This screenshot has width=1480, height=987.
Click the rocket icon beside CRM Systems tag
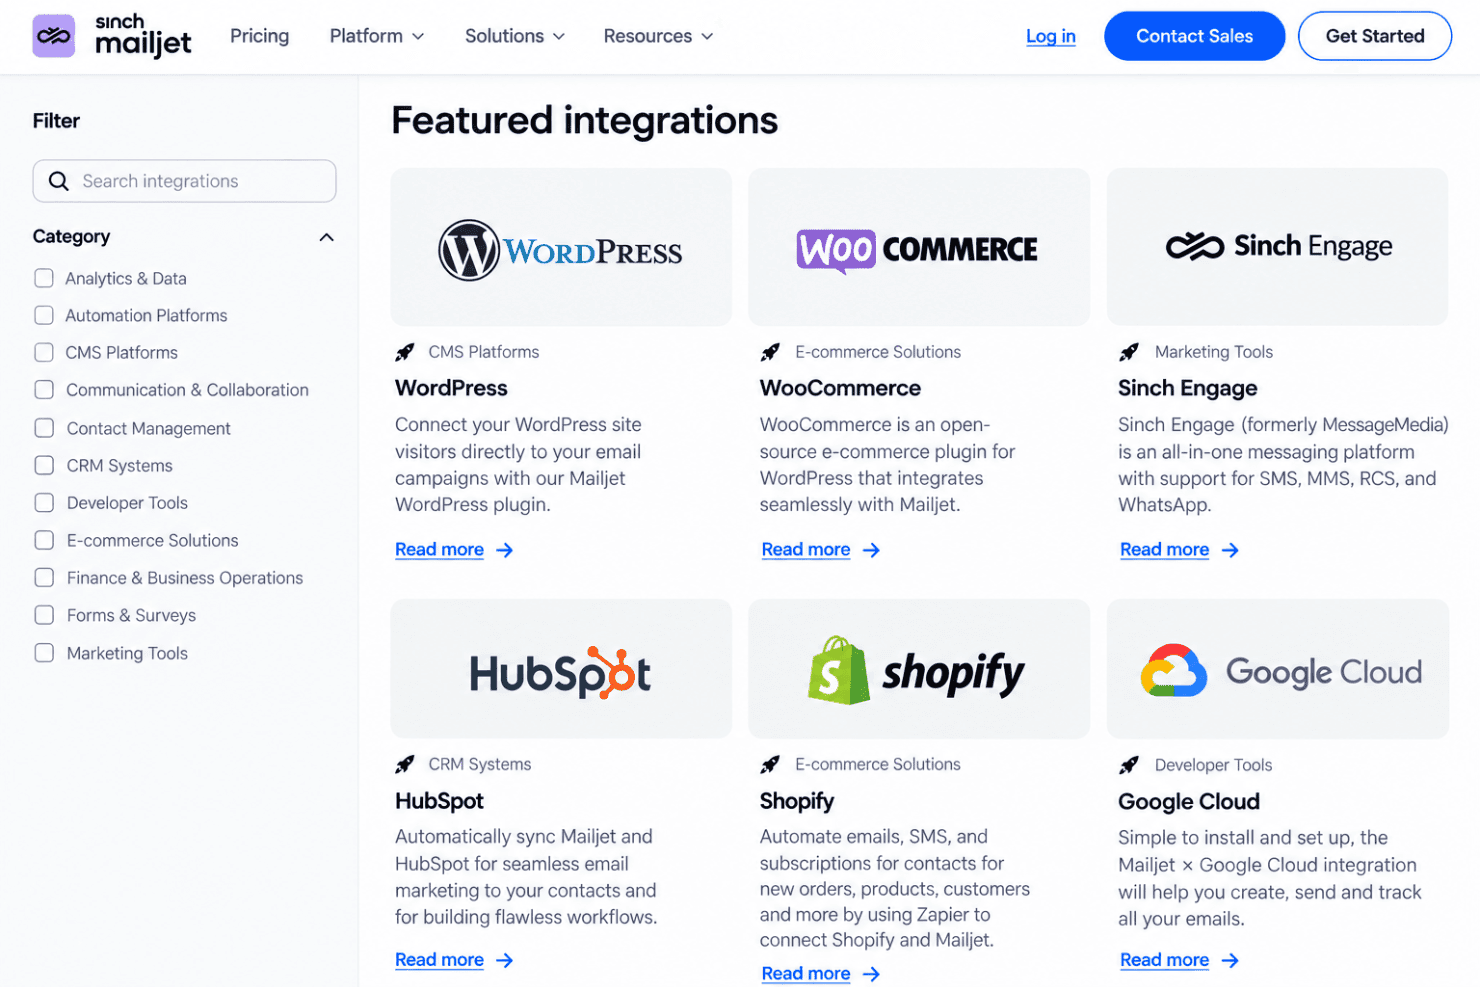click(405, 764)
